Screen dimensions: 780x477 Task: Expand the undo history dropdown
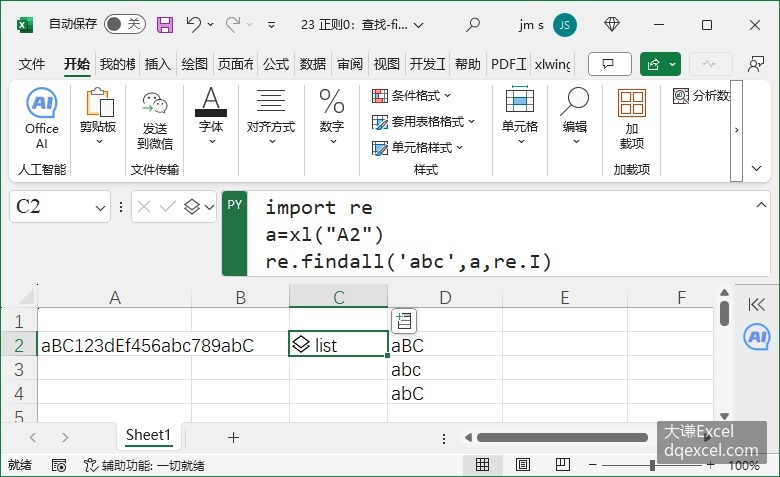pos(210,24)
